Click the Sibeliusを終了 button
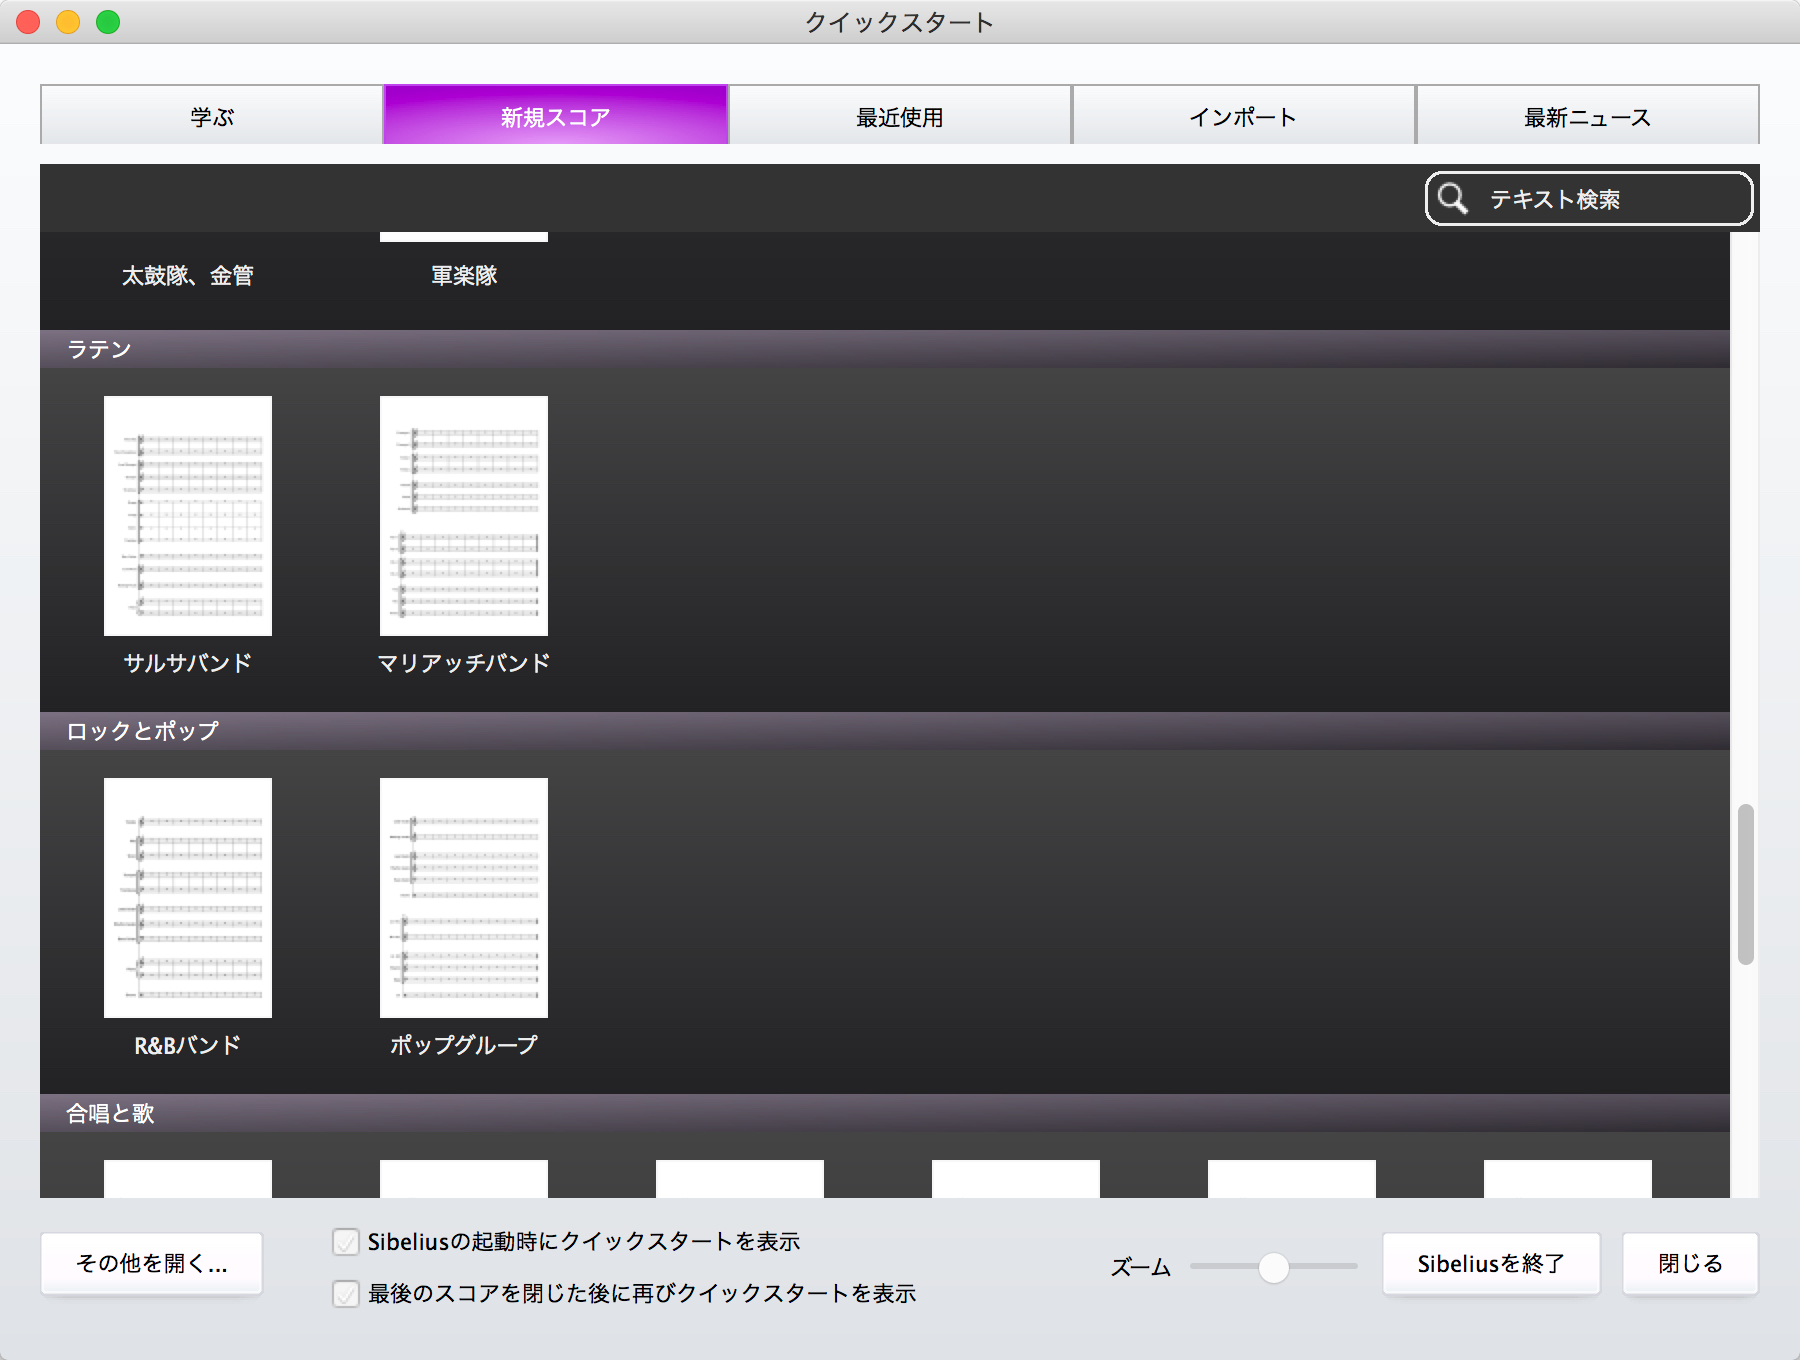 click(1491, 1264)
